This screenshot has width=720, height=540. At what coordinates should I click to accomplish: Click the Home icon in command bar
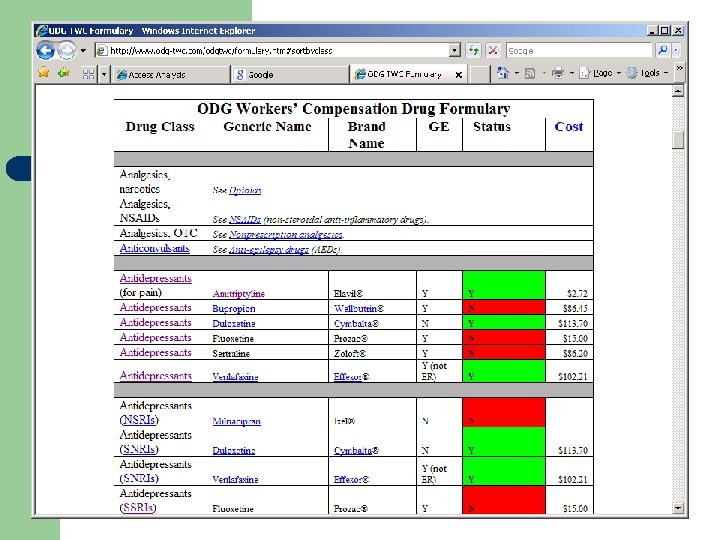click(x=503, y=73)
